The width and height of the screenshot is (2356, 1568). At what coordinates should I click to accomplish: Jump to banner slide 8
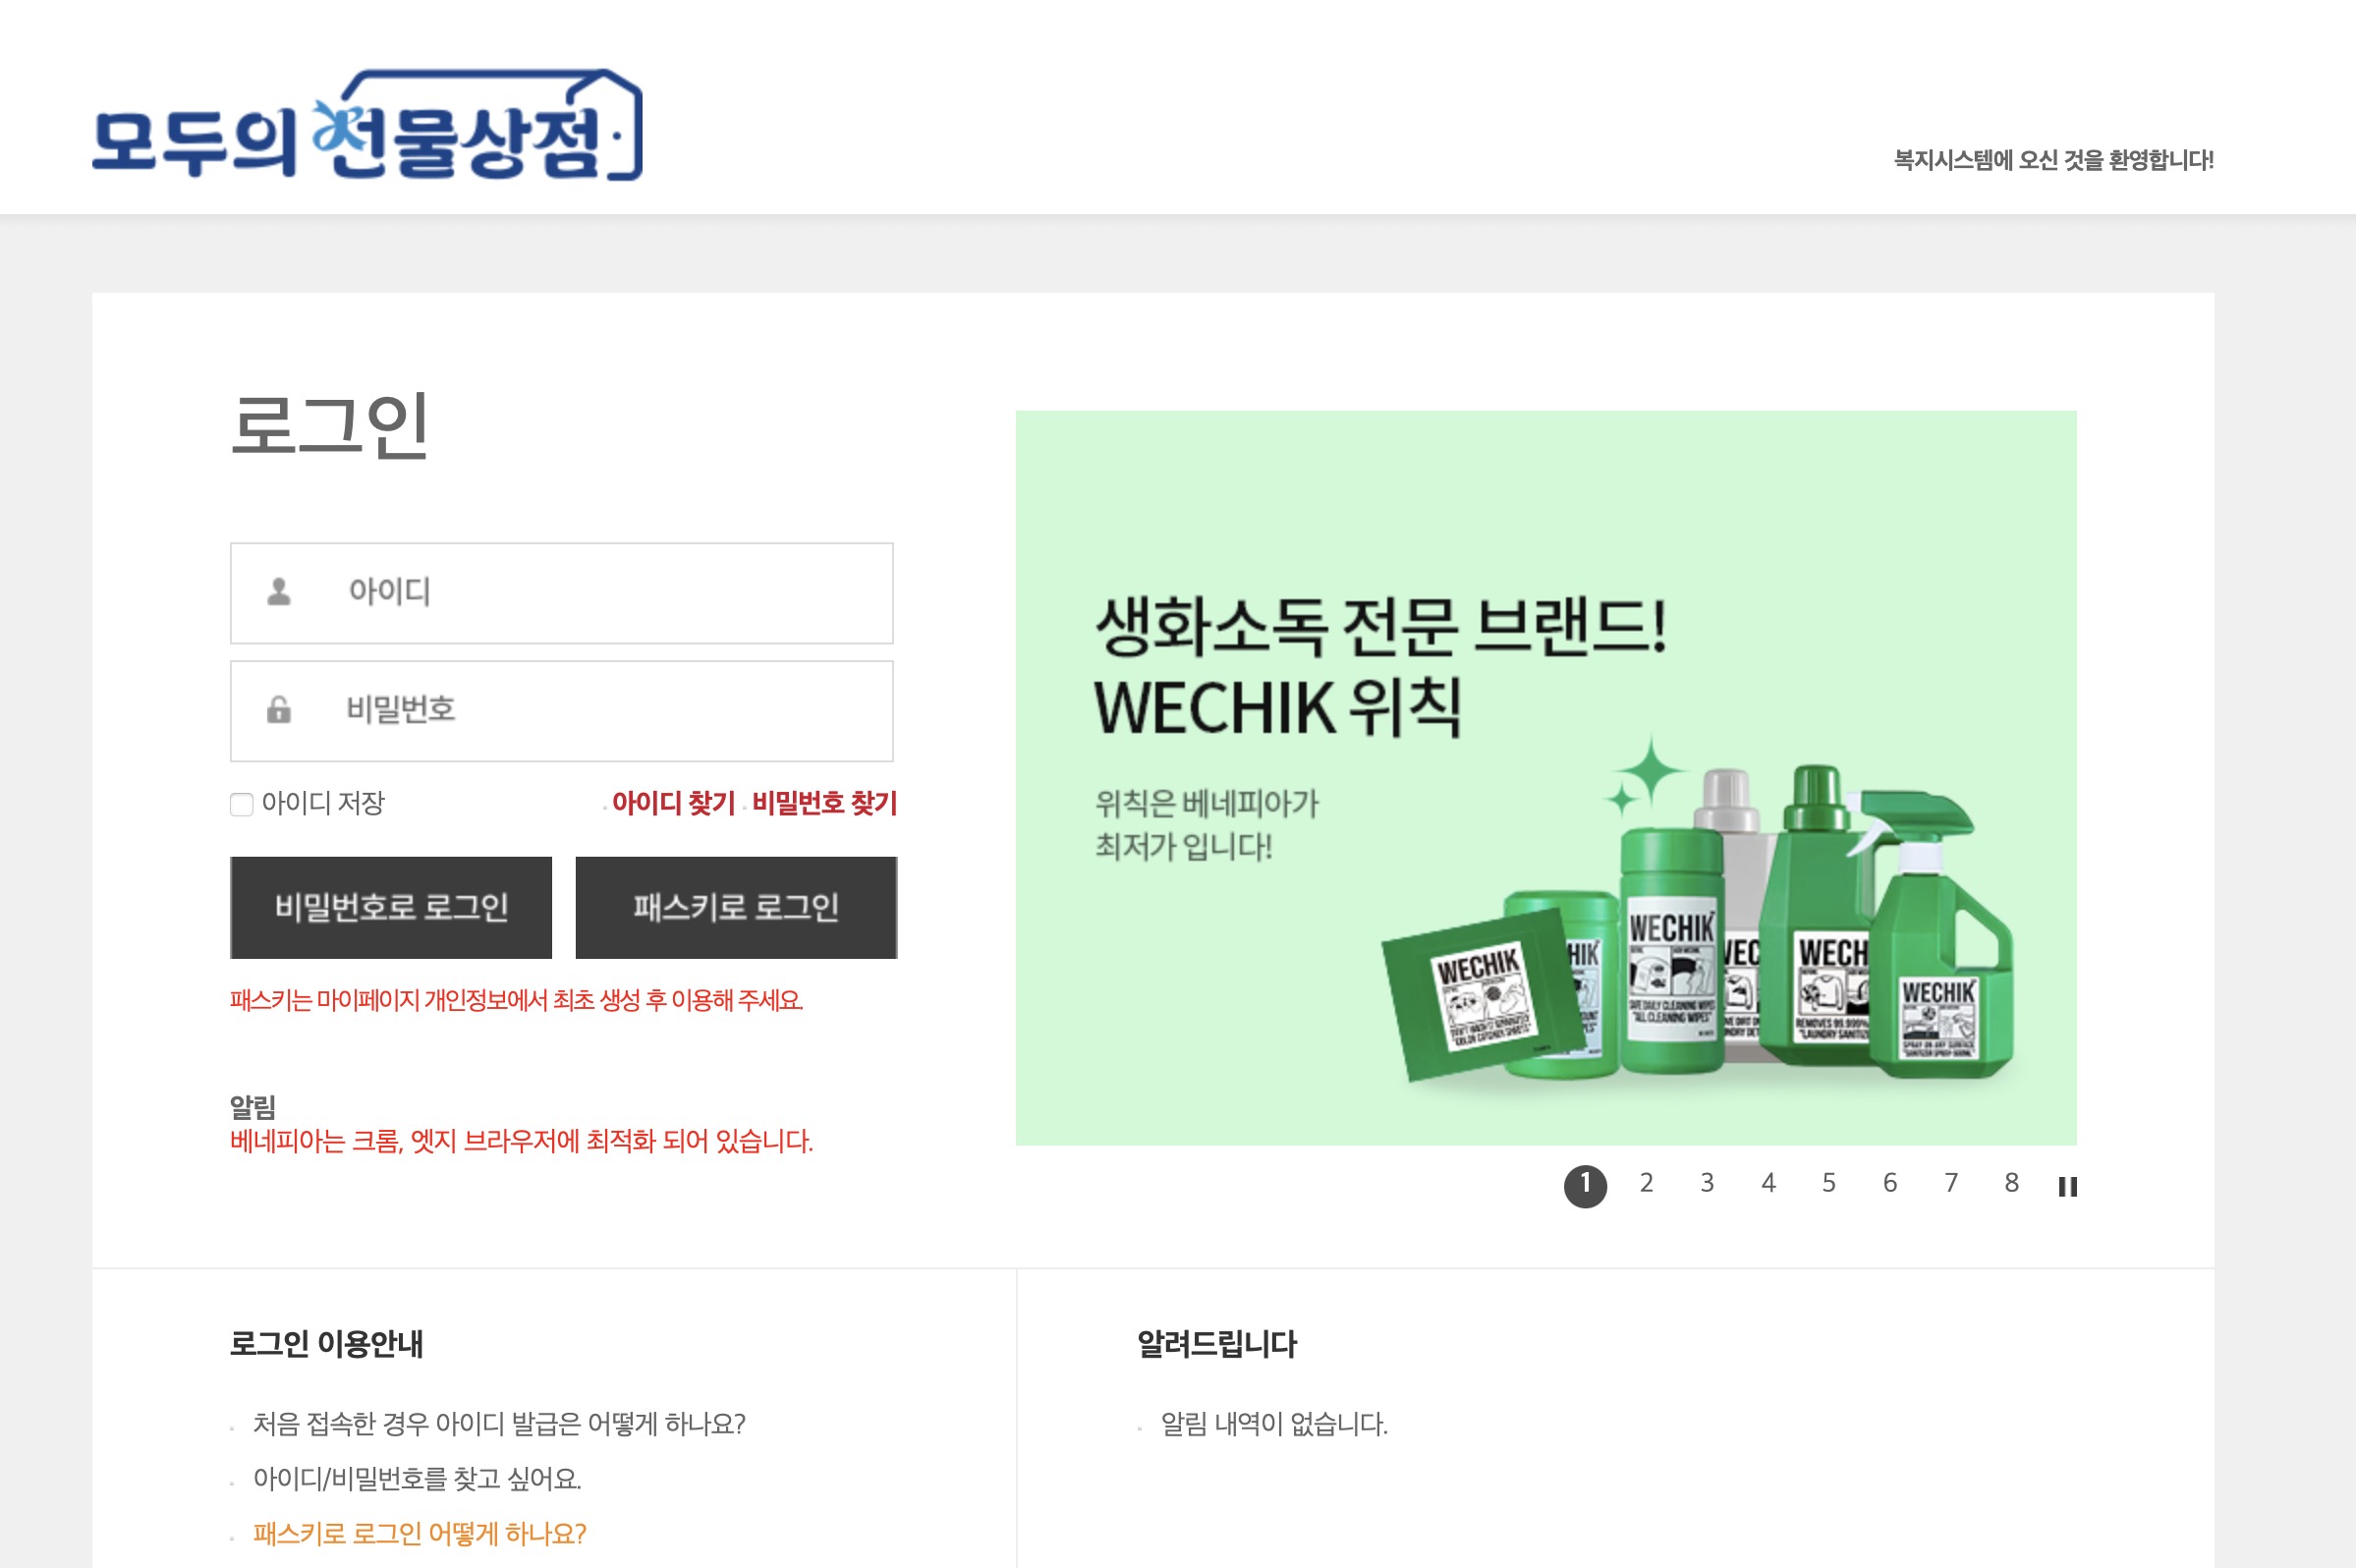(2012, 1183)
